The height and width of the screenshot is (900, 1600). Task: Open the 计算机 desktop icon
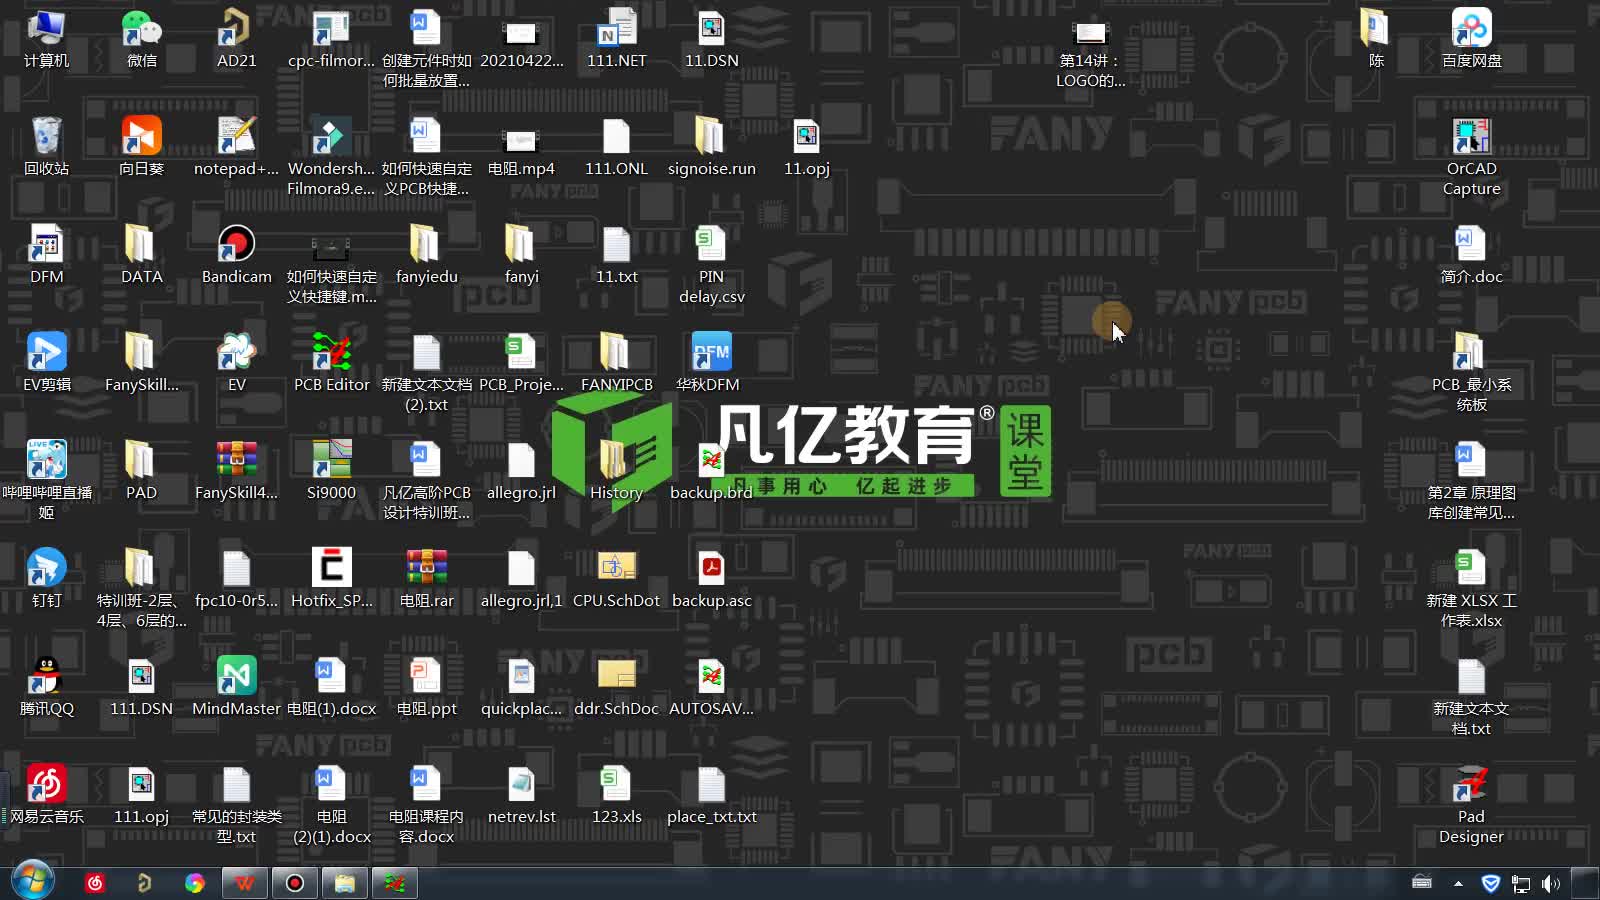[46, 40]
